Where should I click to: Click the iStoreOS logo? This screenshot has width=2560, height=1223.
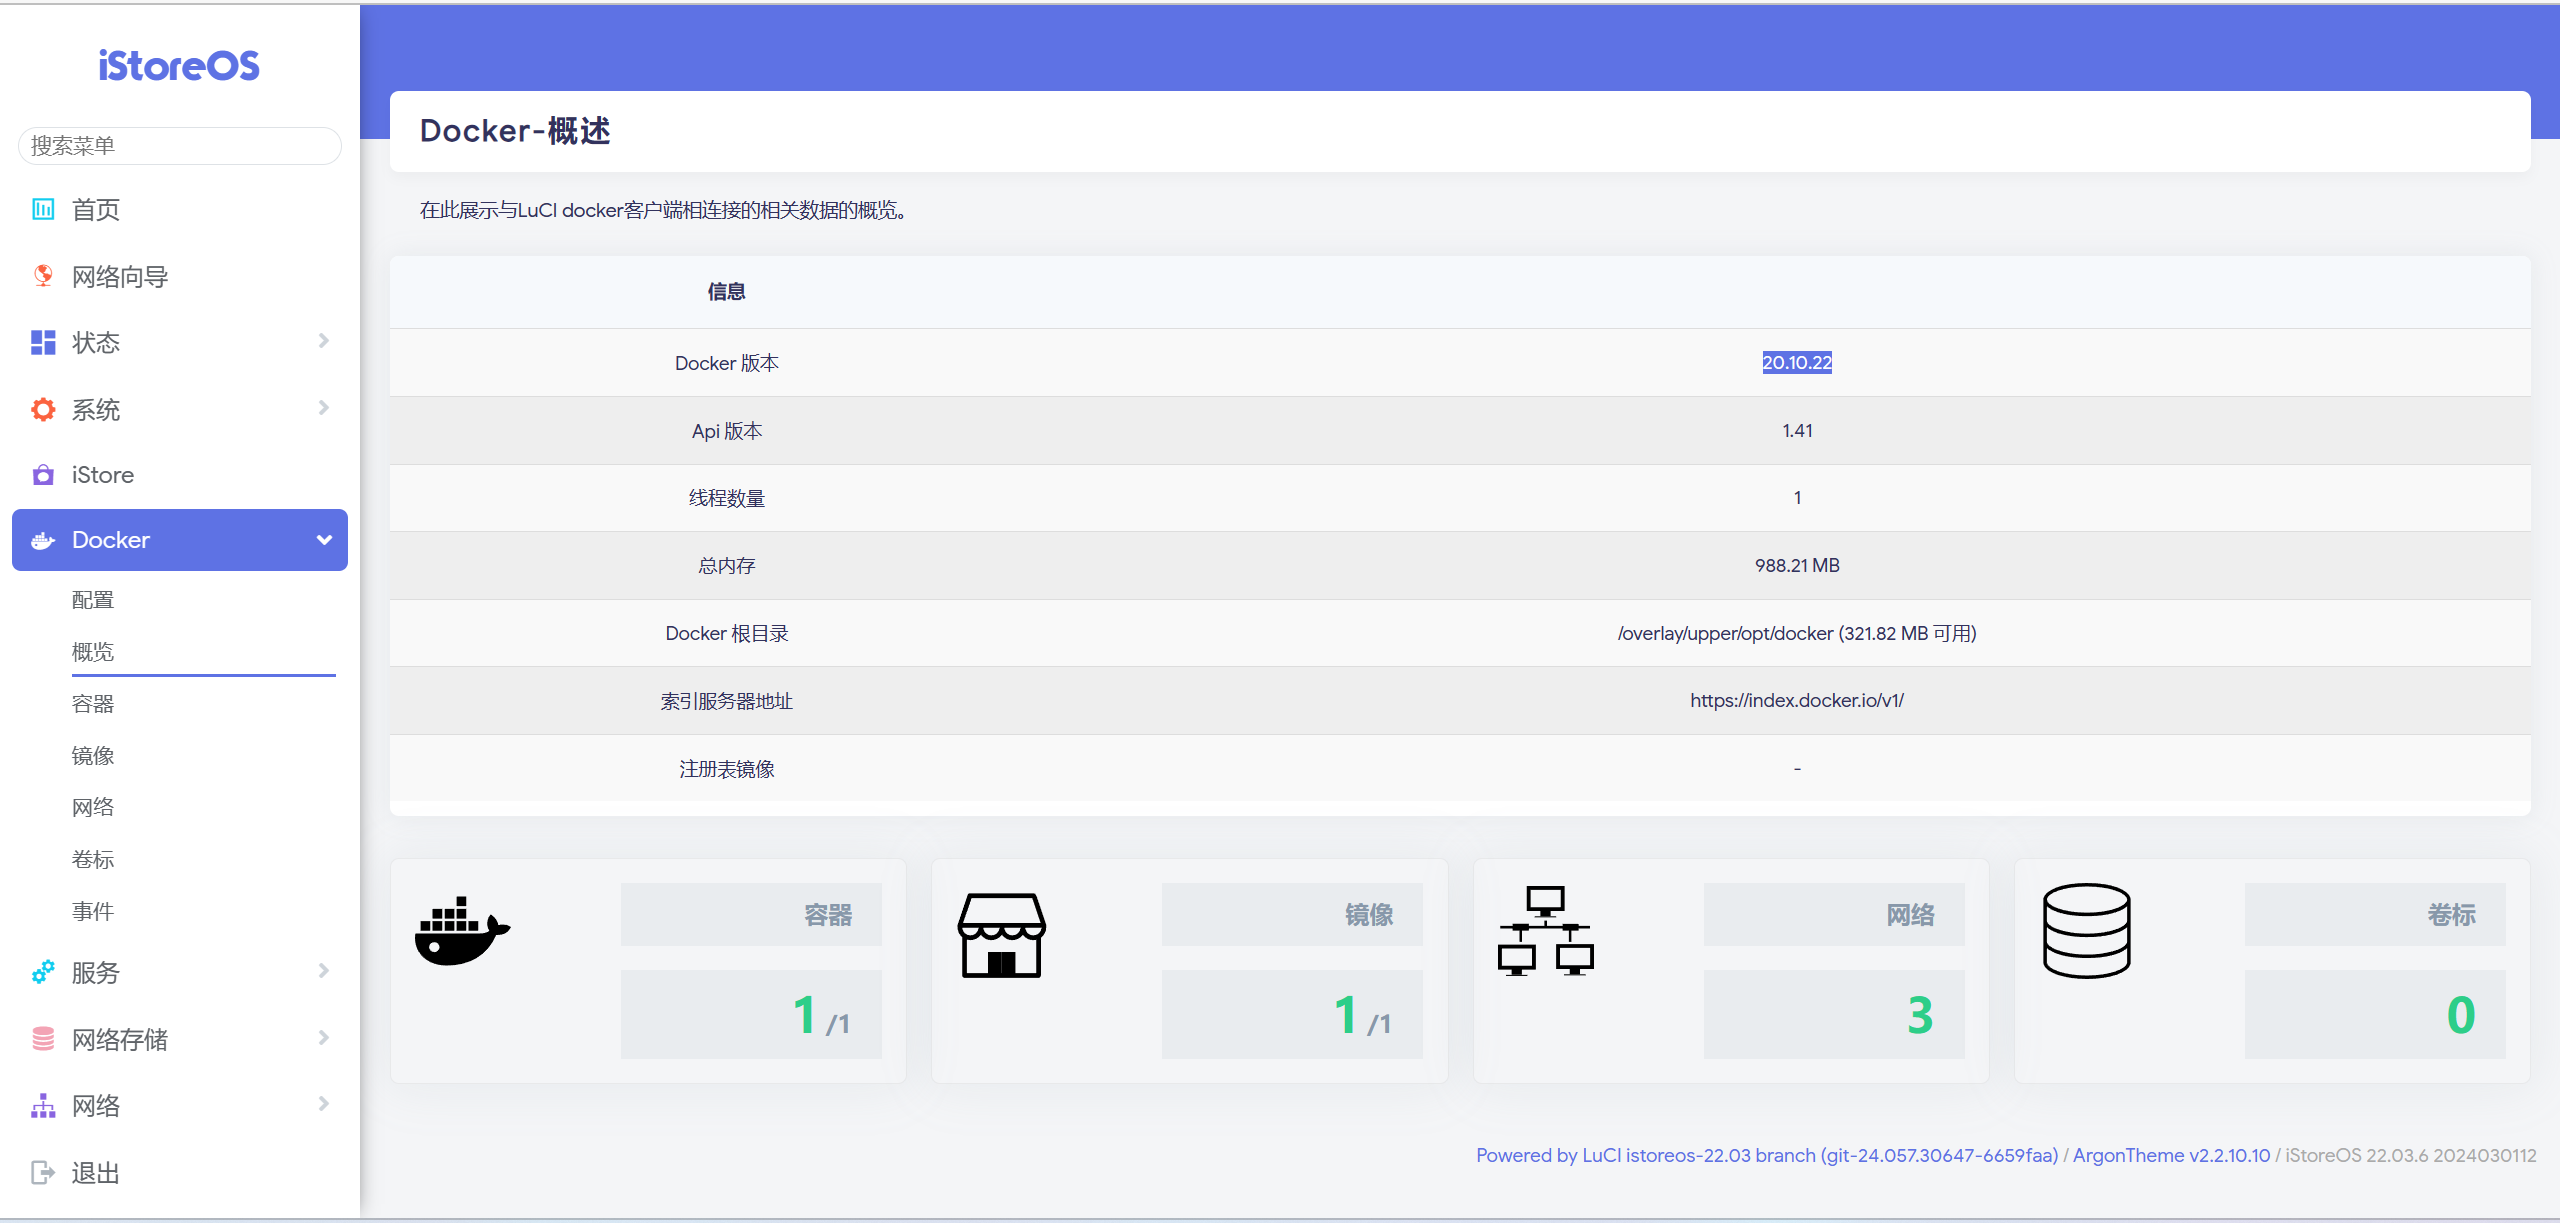pos(179,66)
